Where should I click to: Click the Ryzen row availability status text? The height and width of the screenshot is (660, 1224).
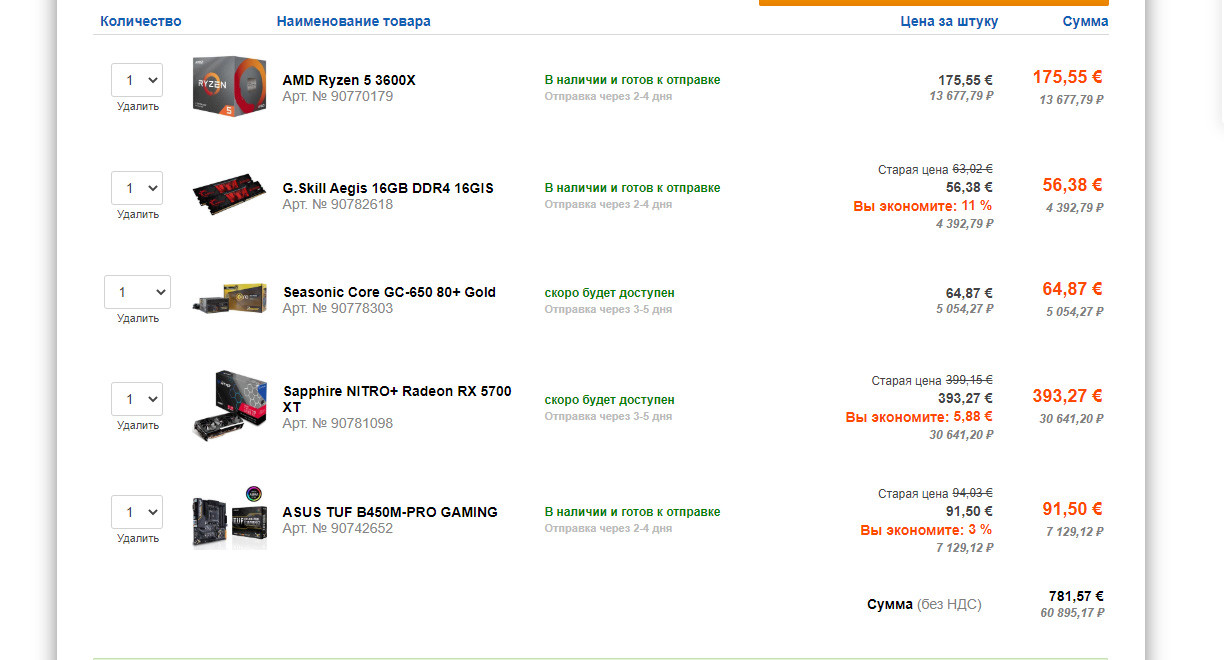[632, 80]
